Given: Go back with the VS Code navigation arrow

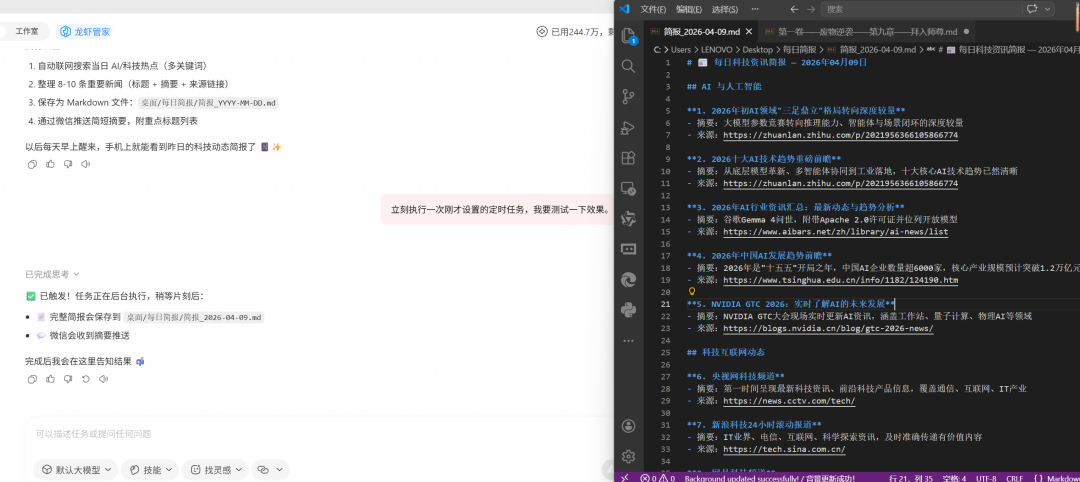Looking at the screenshot, I should (x=794, y=10).
